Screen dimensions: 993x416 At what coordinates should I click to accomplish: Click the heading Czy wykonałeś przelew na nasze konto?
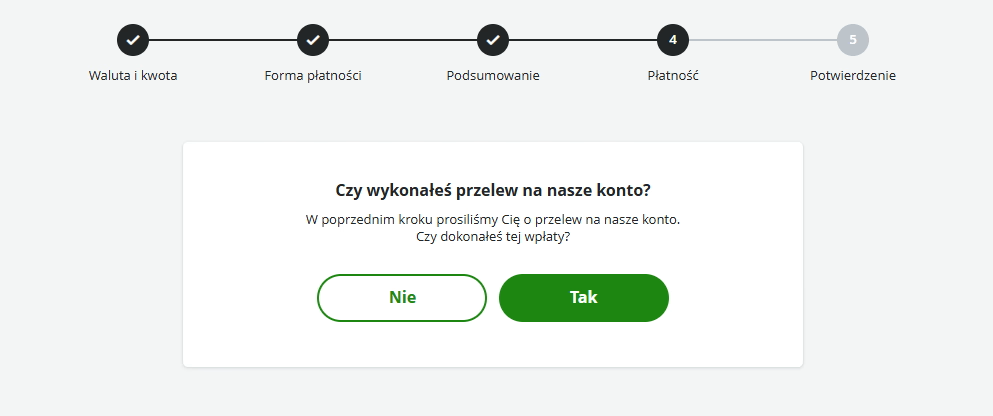coord(493,190)
